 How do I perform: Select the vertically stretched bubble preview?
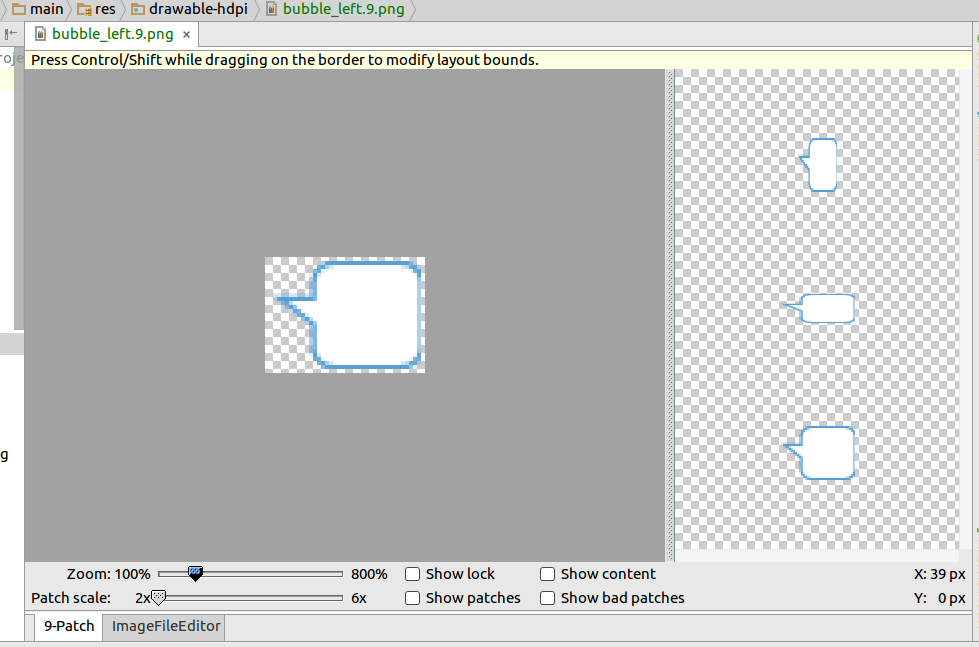click(x=819, y=165)
